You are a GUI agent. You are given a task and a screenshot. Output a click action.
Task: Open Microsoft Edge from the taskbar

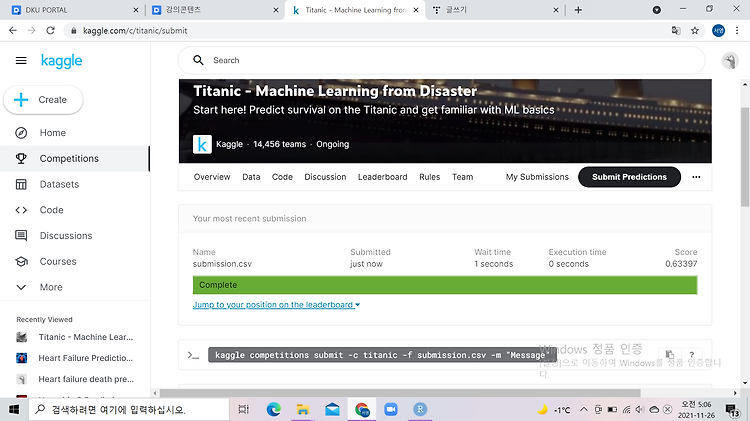coord(274,410)
